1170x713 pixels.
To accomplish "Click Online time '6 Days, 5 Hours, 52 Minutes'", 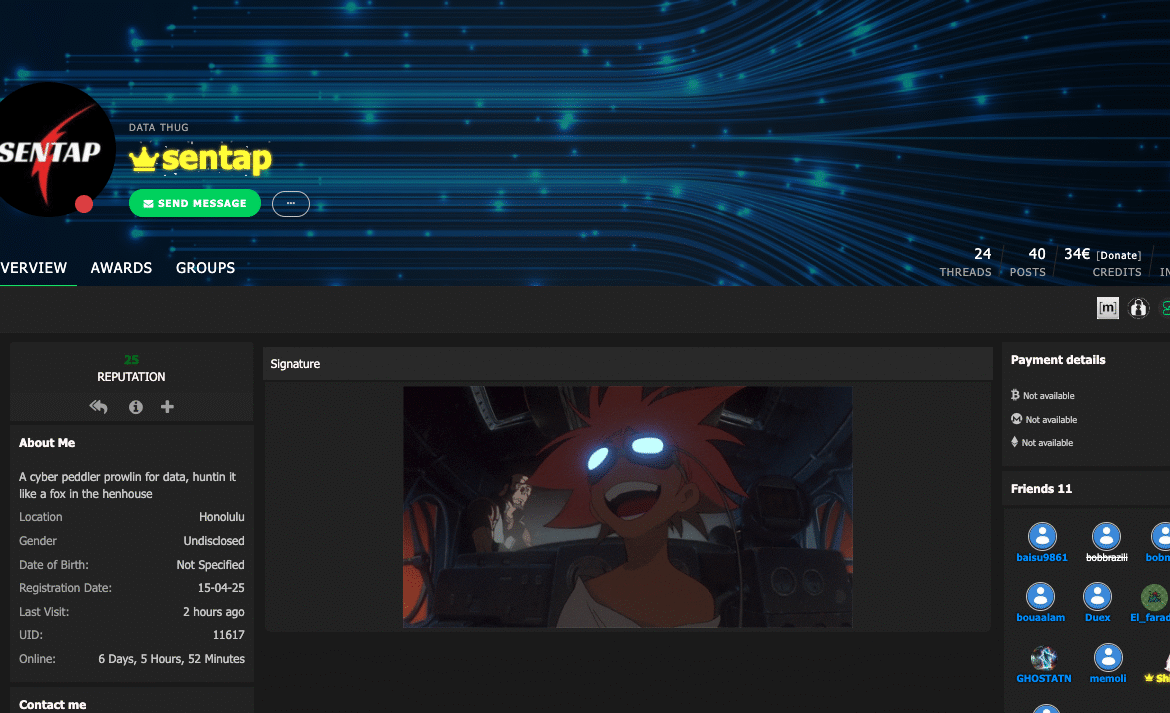I will (172, 659).
